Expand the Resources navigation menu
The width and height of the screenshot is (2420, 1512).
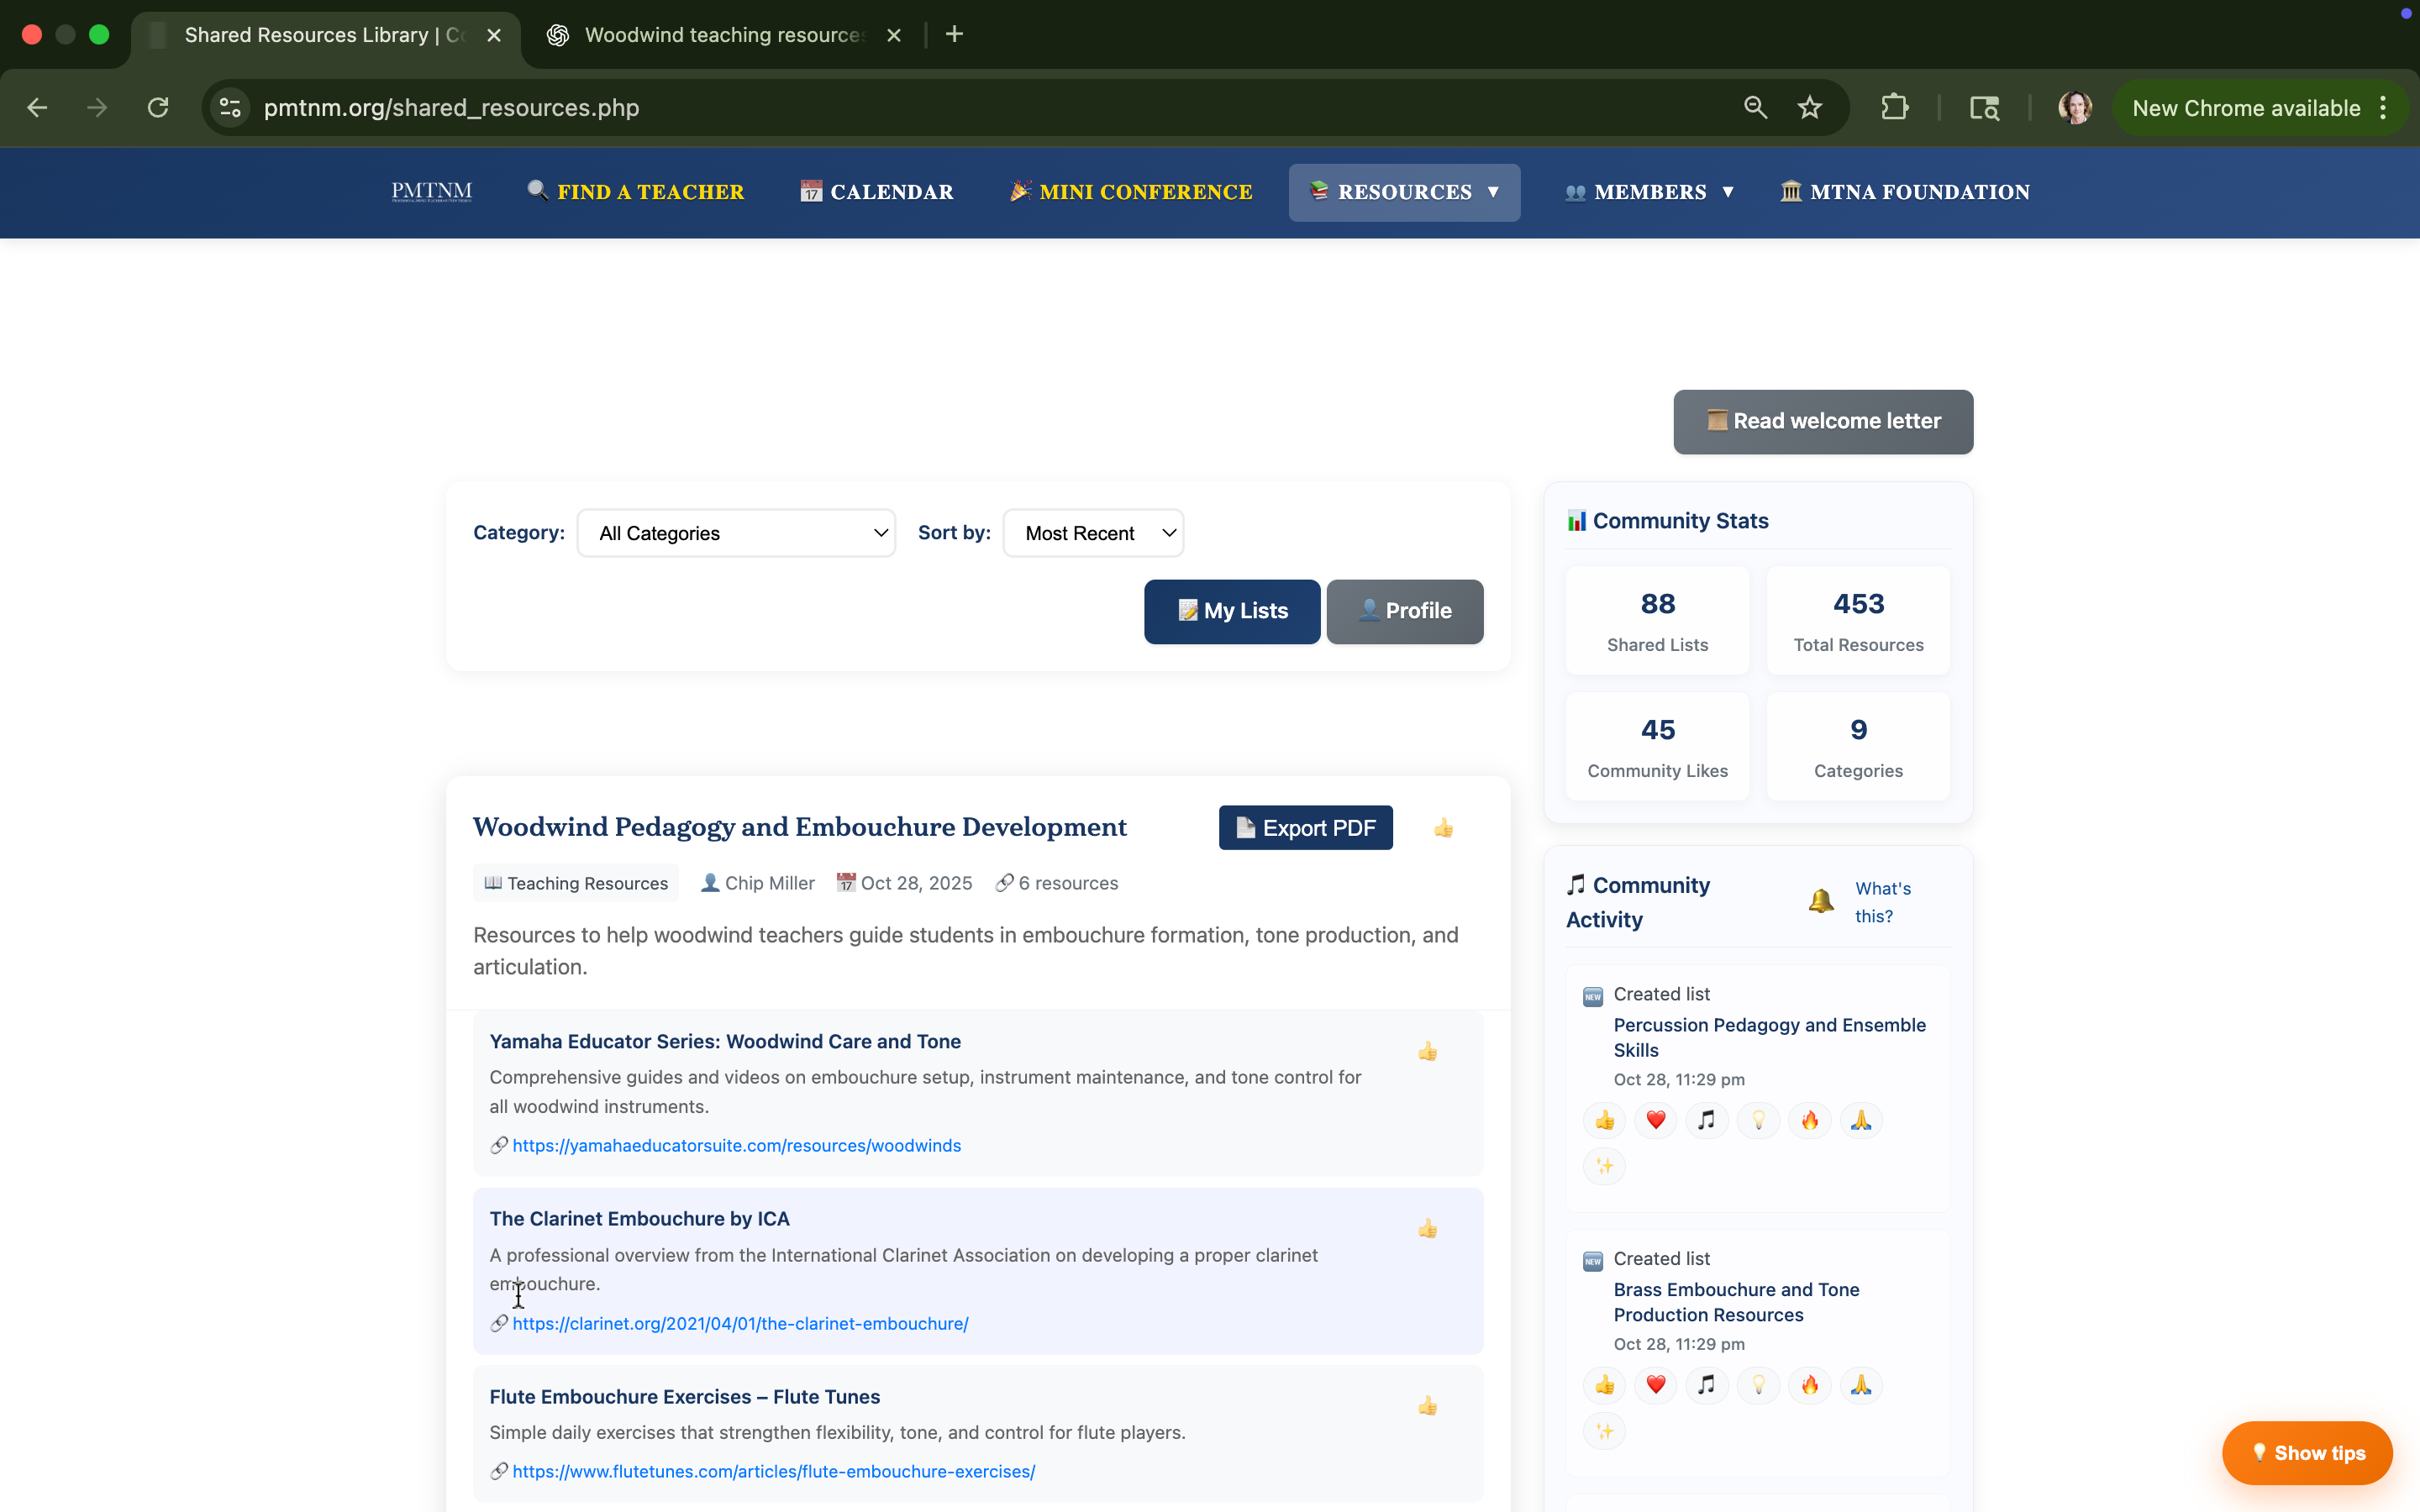point(1404,192)
